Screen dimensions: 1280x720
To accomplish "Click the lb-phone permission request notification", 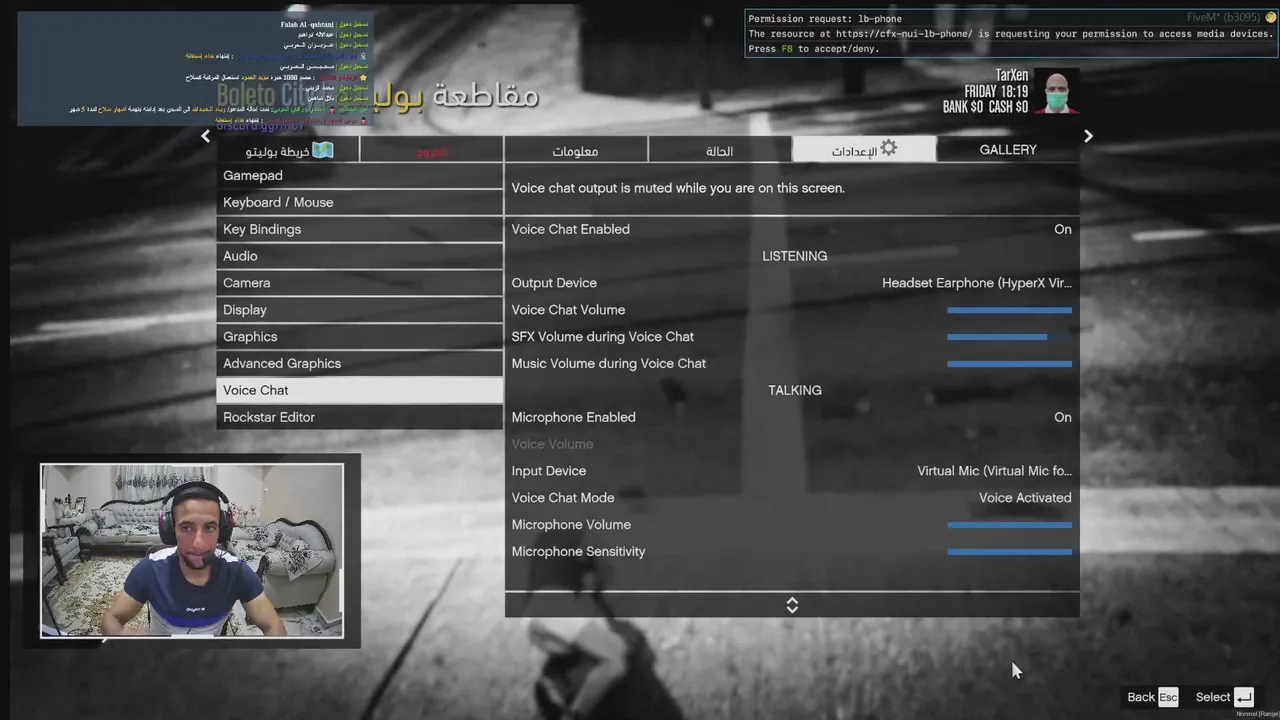I will pos(1010,33).
